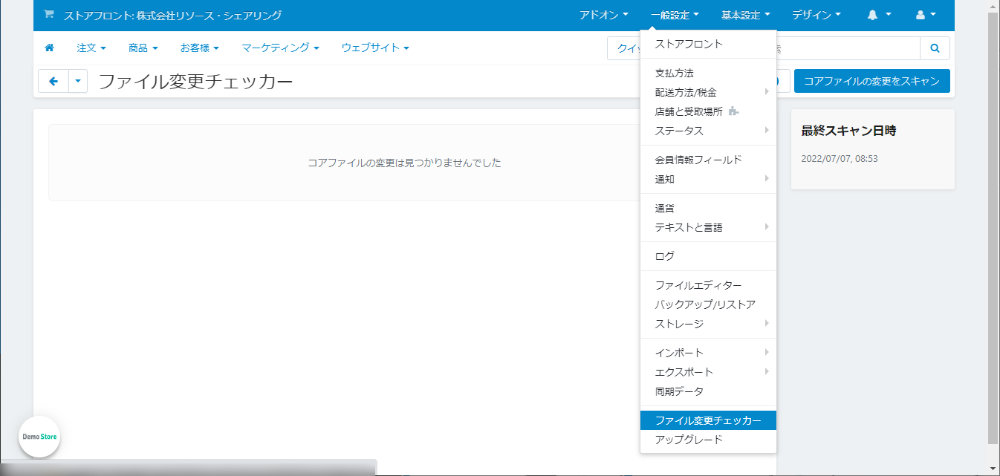Click the 2022/07/07, 08:53 scan timestamp
Screen dimensions: 1000x476
pos(839,159)
